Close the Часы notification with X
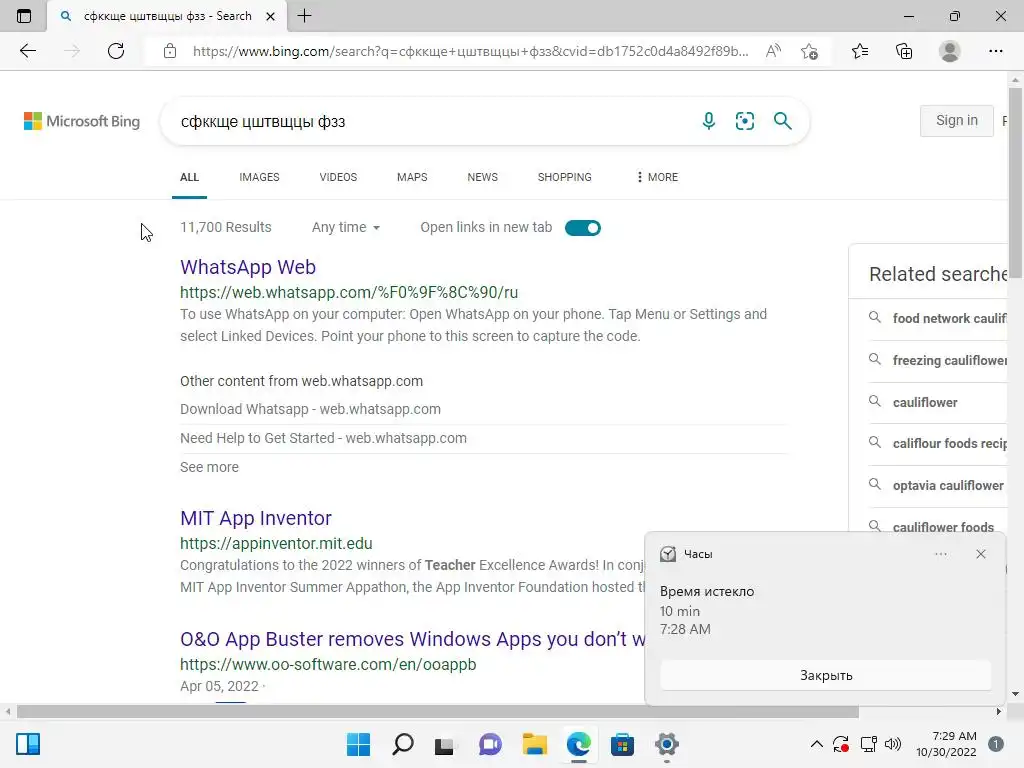This screenshot has height=768, width=1024. 980,554
